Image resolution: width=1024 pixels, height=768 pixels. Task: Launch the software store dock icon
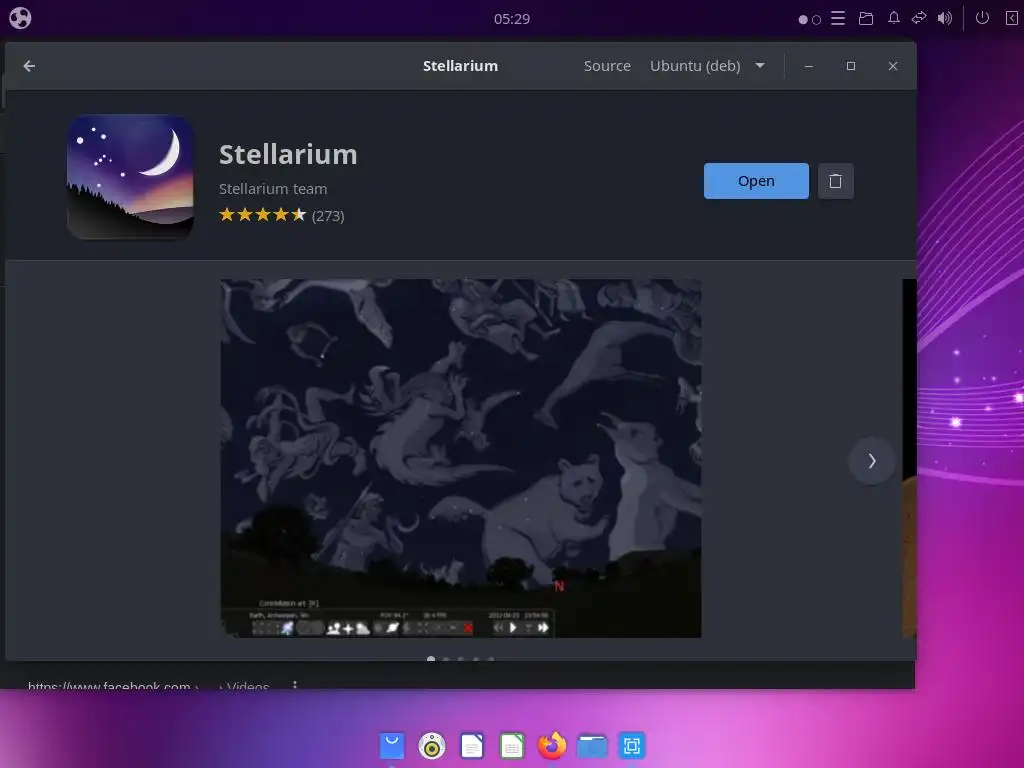click(392, 746)
